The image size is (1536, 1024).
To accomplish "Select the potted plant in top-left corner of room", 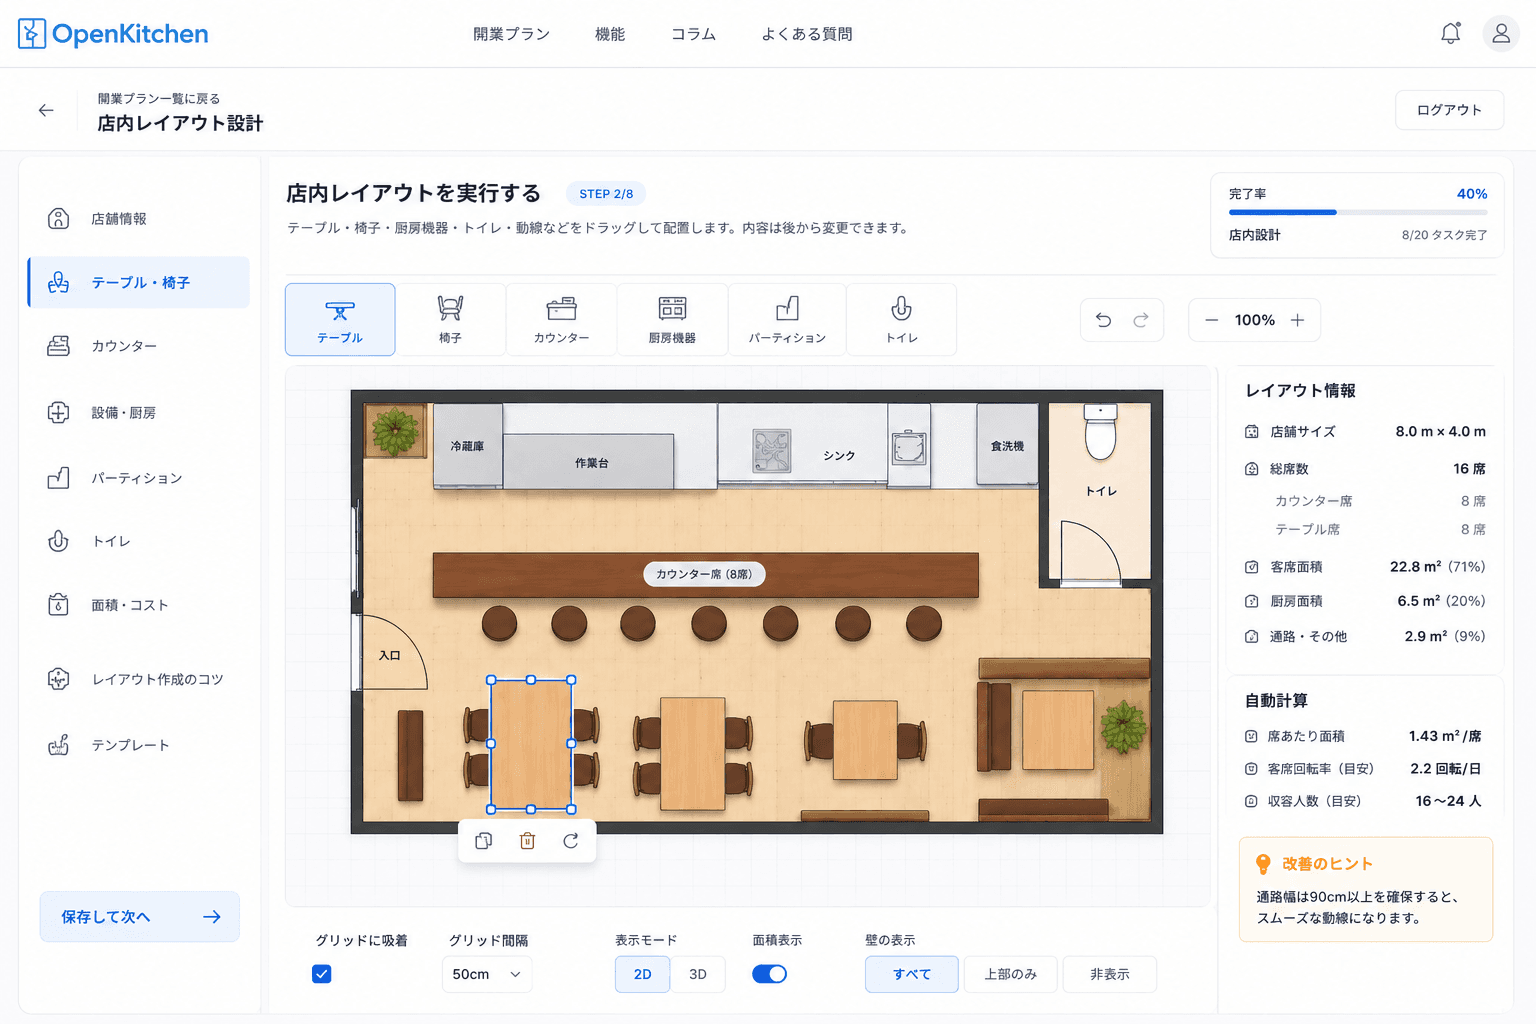I will tap(396, 431).
